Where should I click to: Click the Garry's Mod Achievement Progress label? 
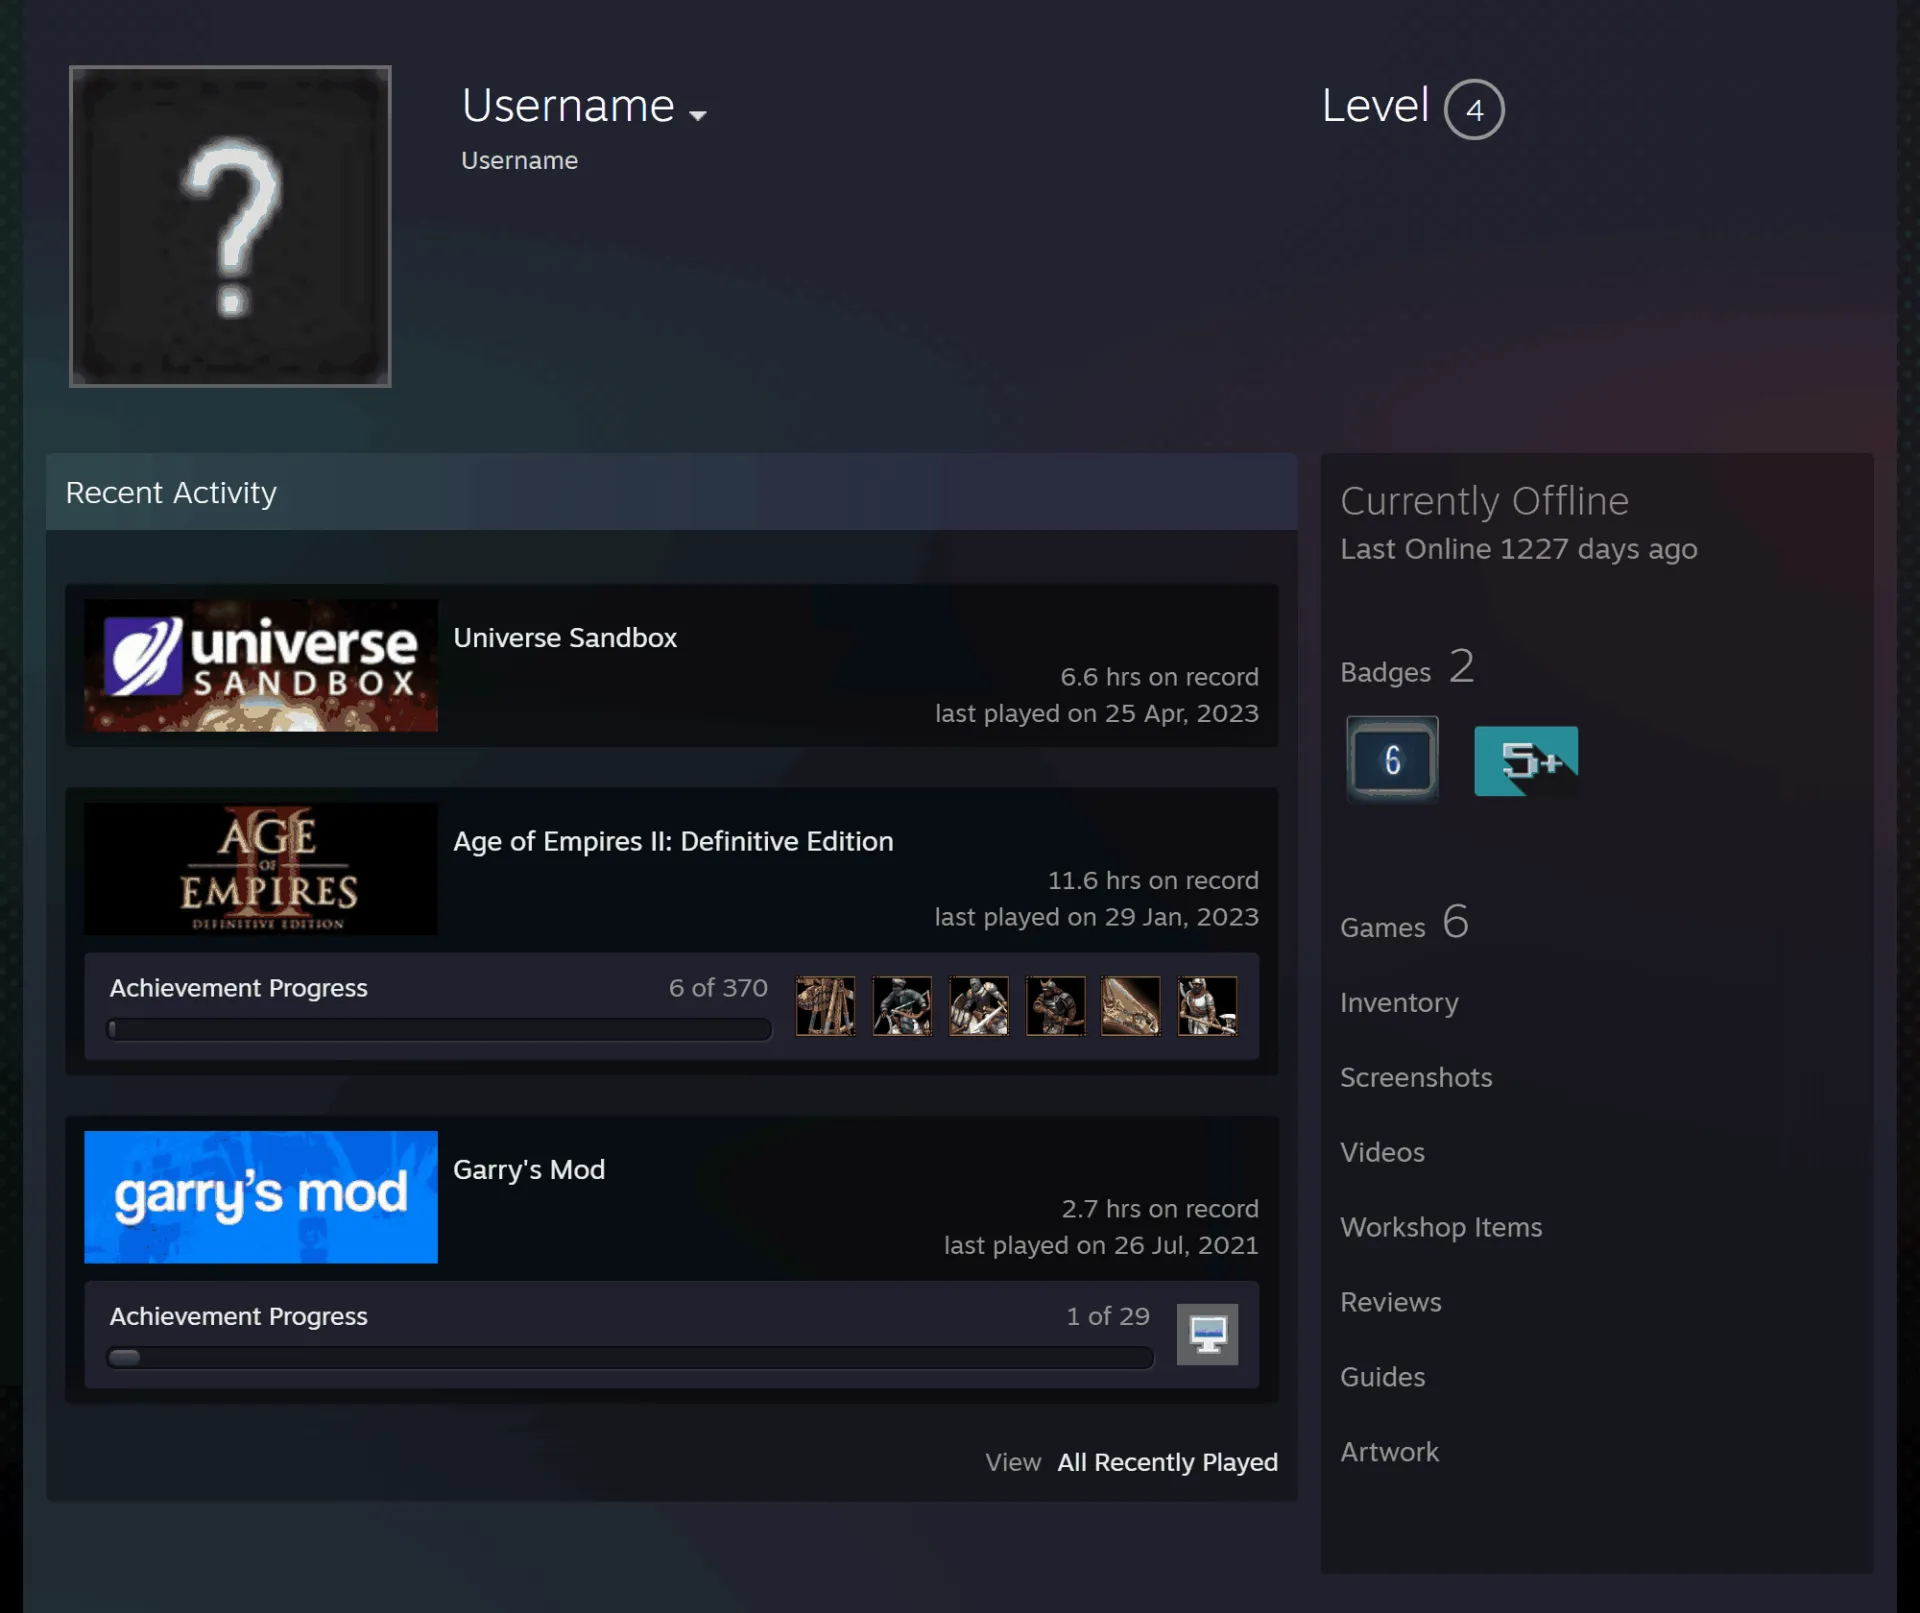pyautogui.click(x=239, y=1316)
